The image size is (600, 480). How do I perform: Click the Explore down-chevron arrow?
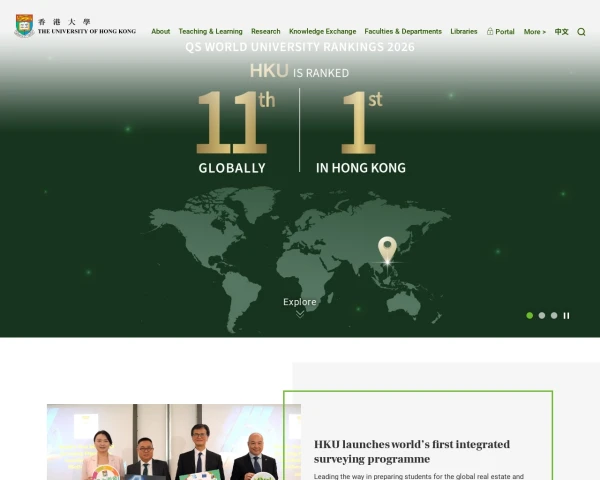click(x=300, y=314)
